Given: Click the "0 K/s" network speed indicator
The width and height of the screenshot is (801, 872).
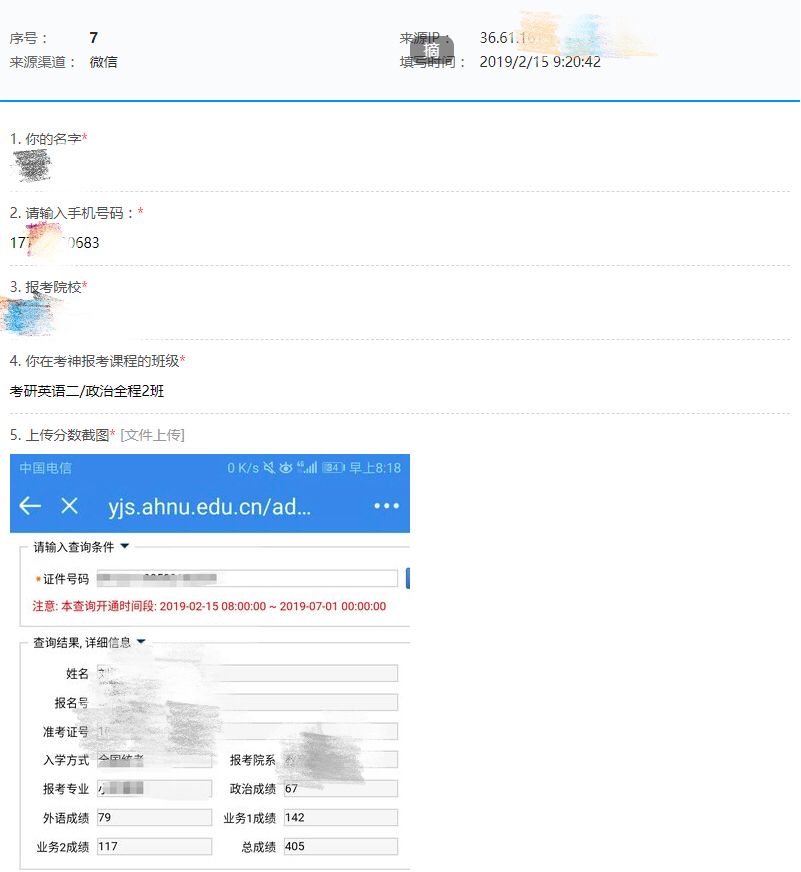Looking at the screenshot, I should tap(243, 467).
